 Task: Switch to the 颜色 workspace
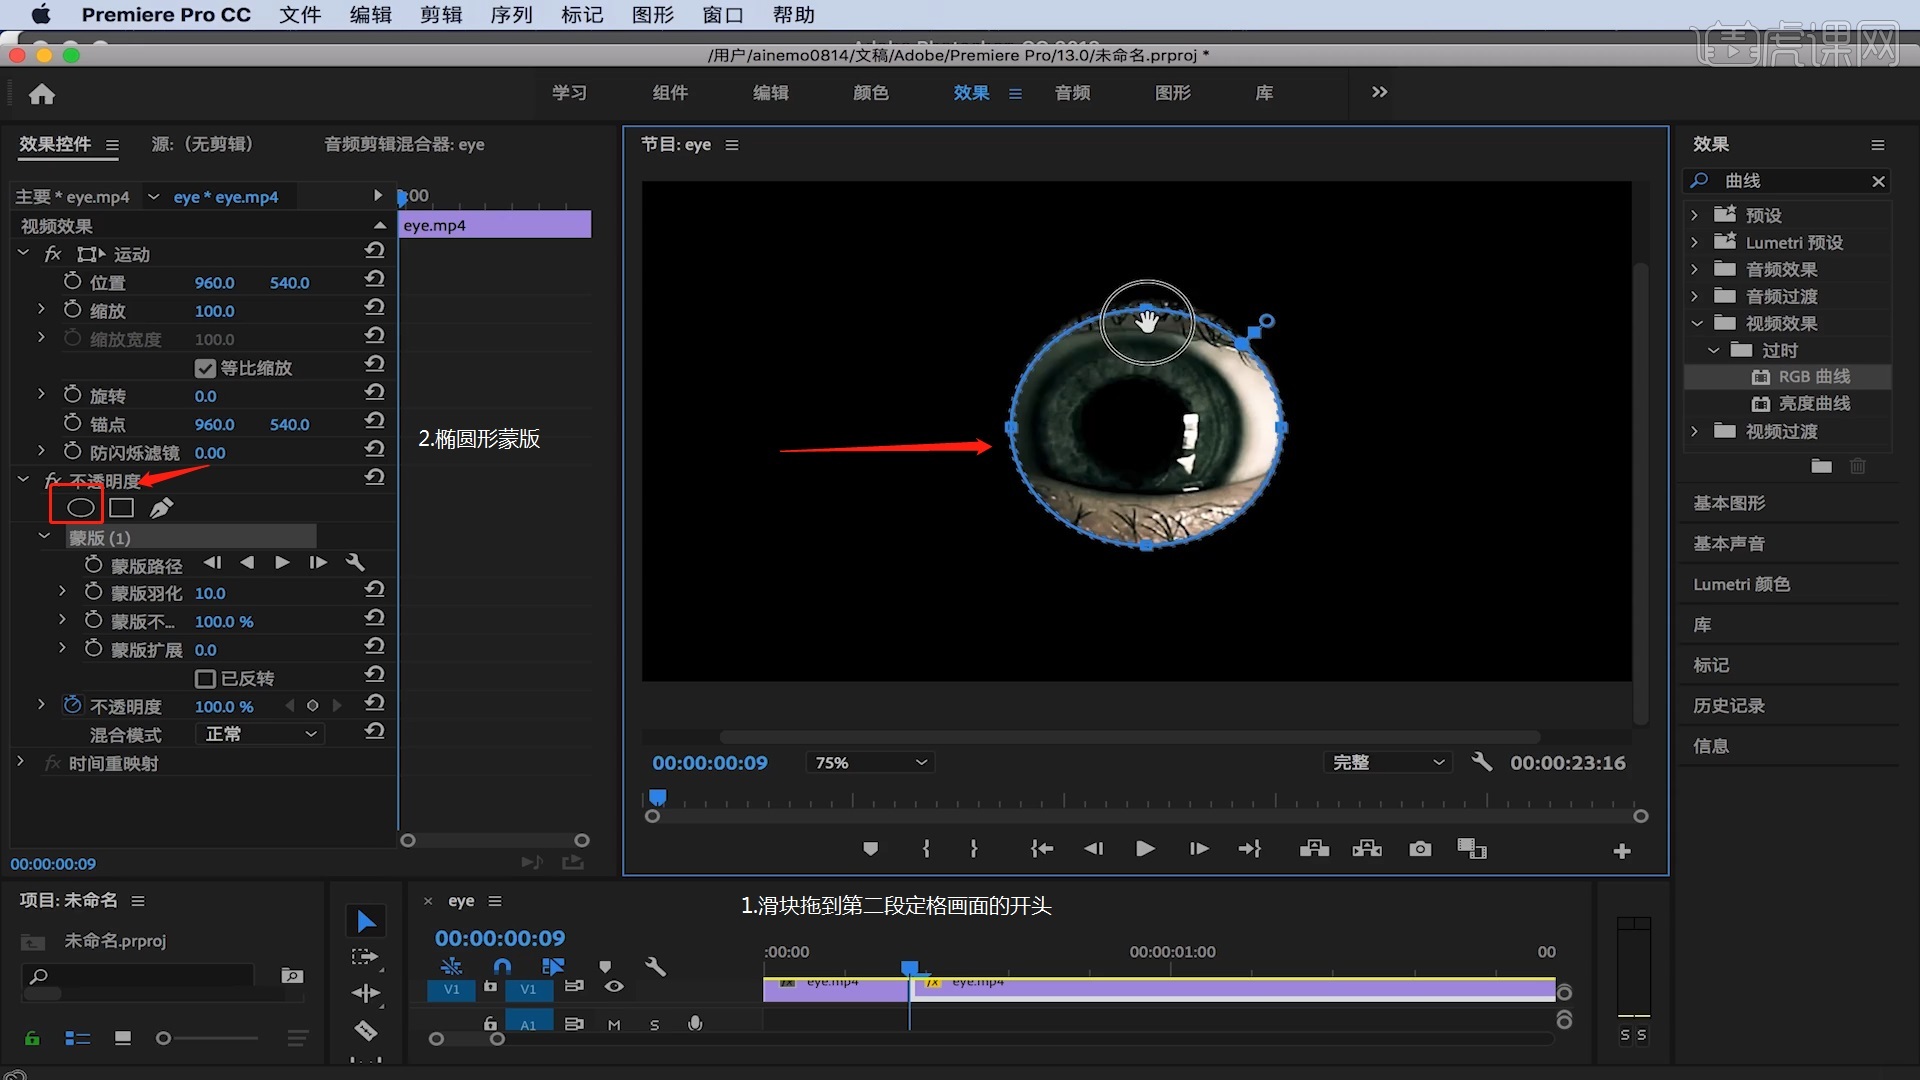coord(870,93)
